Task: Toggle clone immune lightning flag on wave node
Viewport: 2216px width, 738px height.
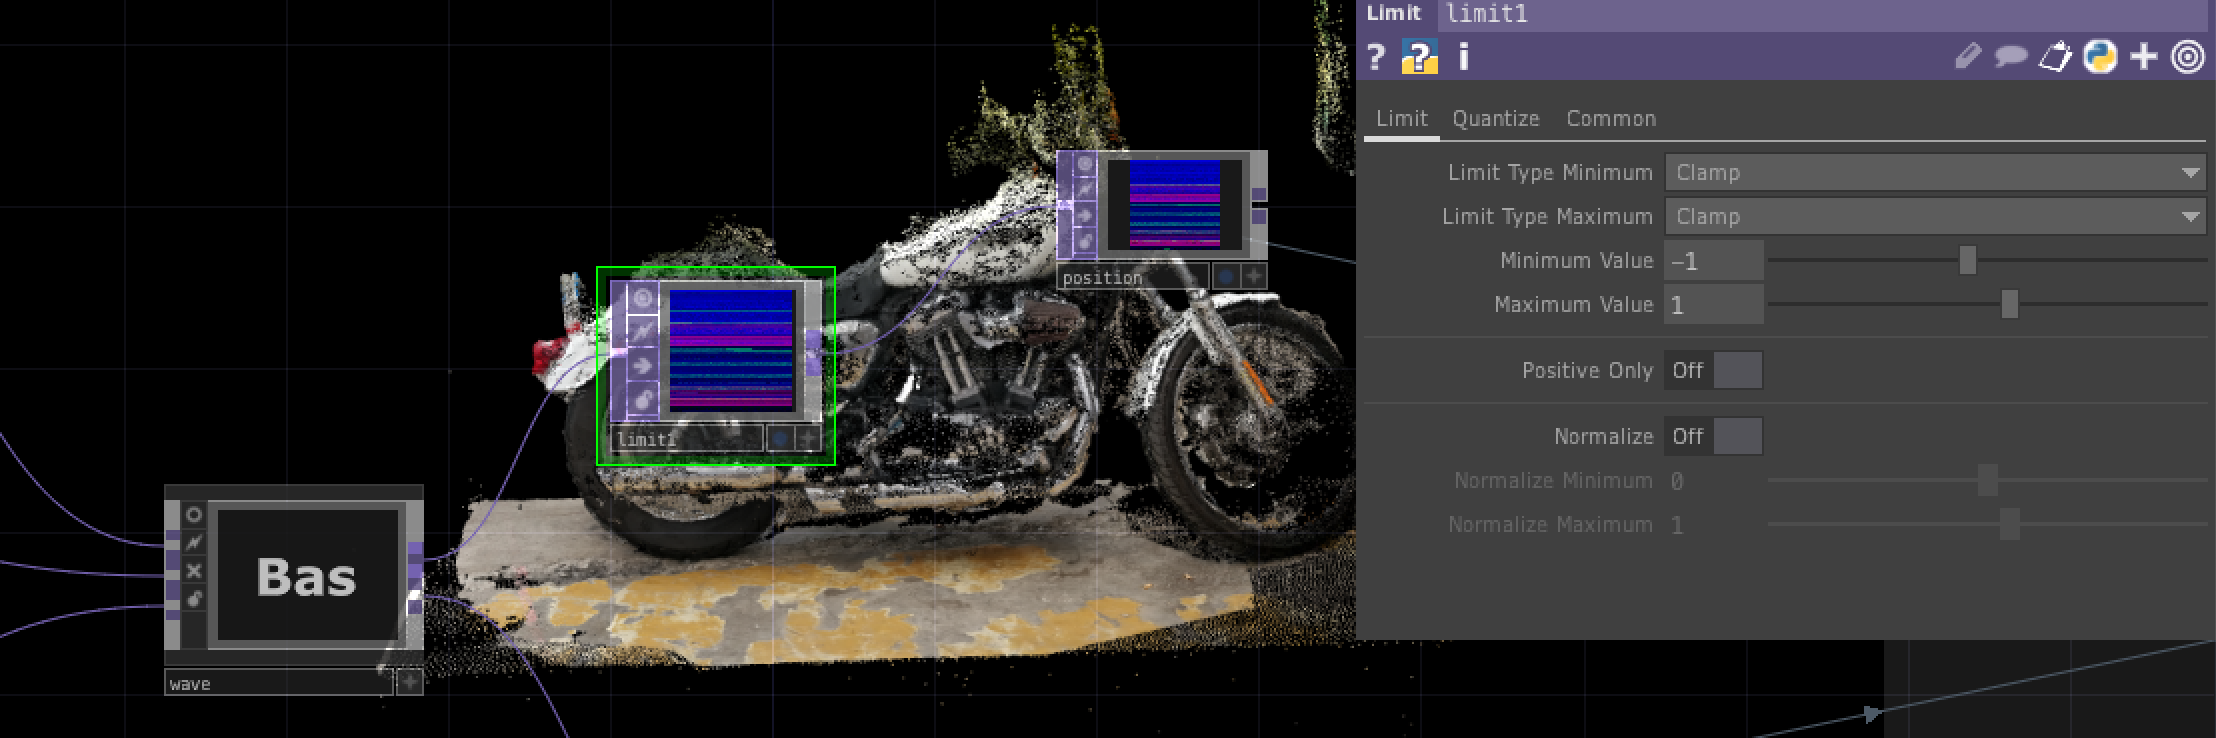Action: click(x=194, y=543)
